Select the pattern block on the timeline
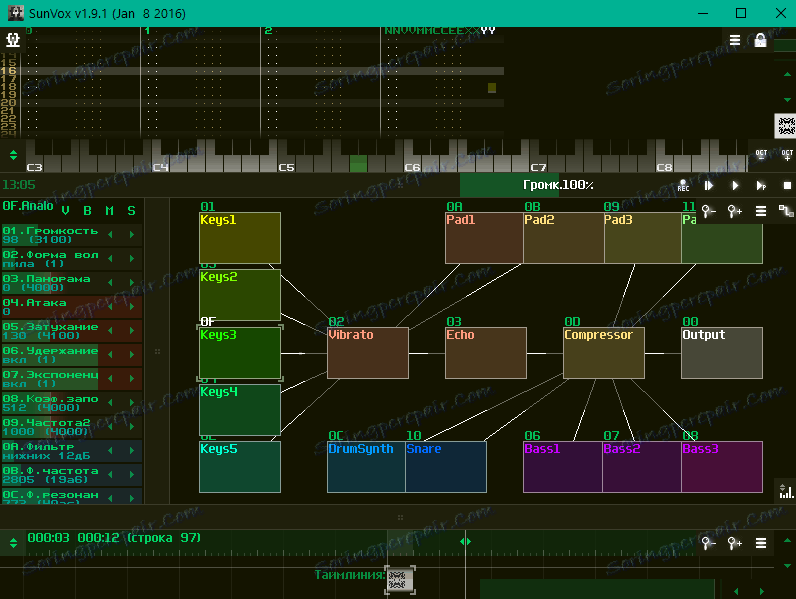This screenshot has width=796, height=599. click(400, 580)
